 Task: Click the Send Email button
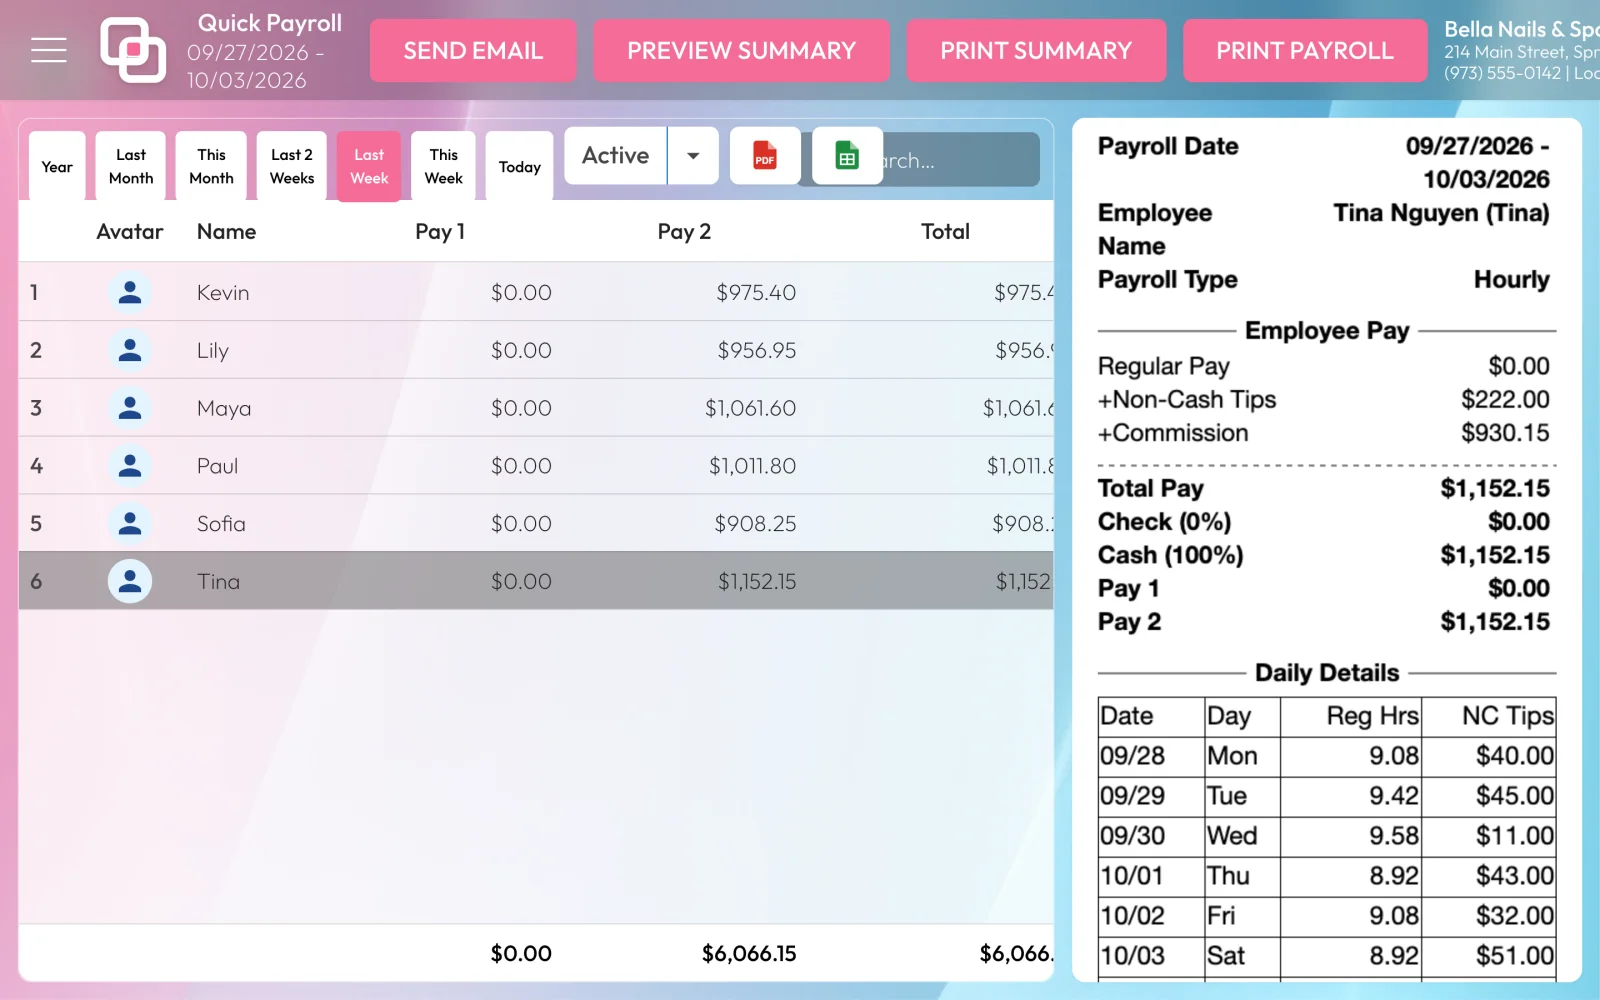click(473, 51)
